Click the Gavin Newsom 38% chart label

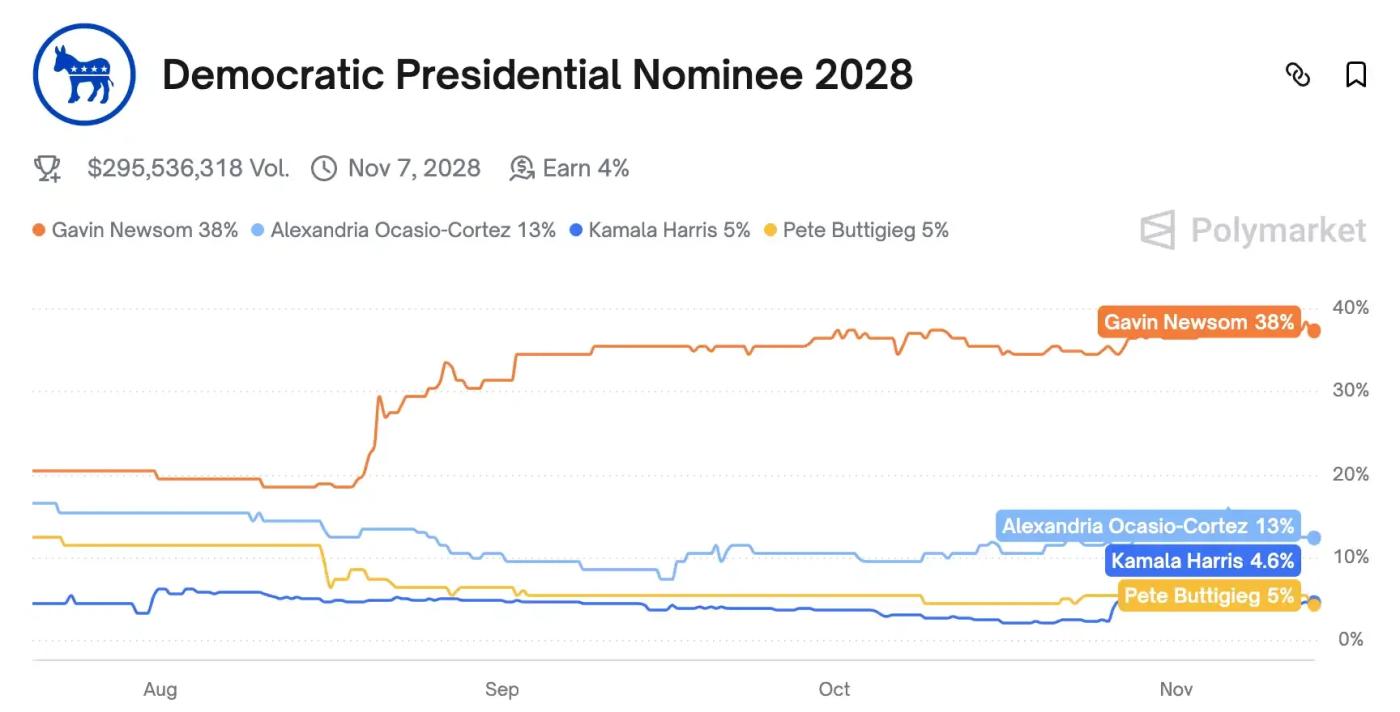click(x=1198, y=323)
